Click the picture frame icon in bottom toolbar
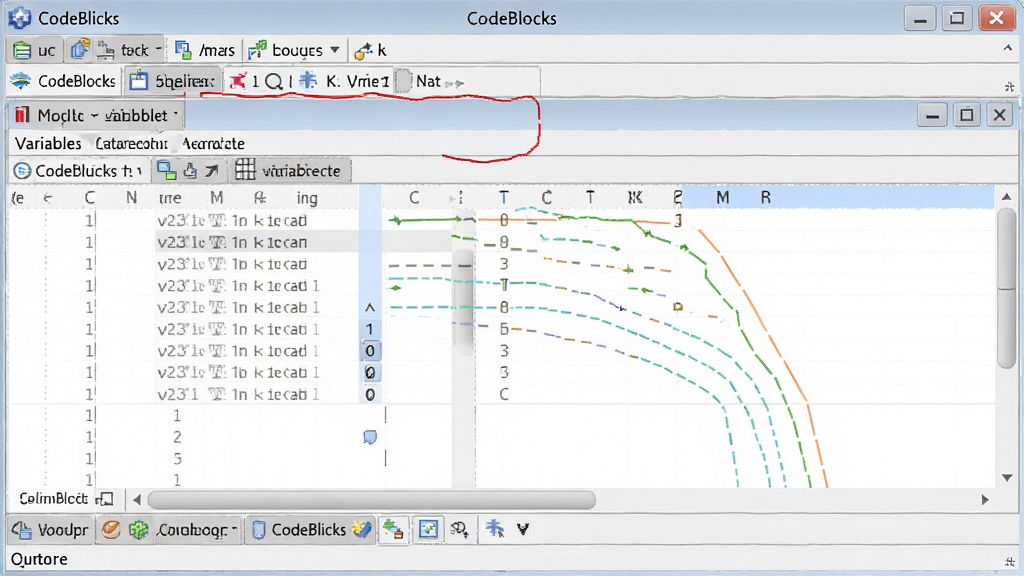Screen dimensions: 1024x576 coord(428,530)
